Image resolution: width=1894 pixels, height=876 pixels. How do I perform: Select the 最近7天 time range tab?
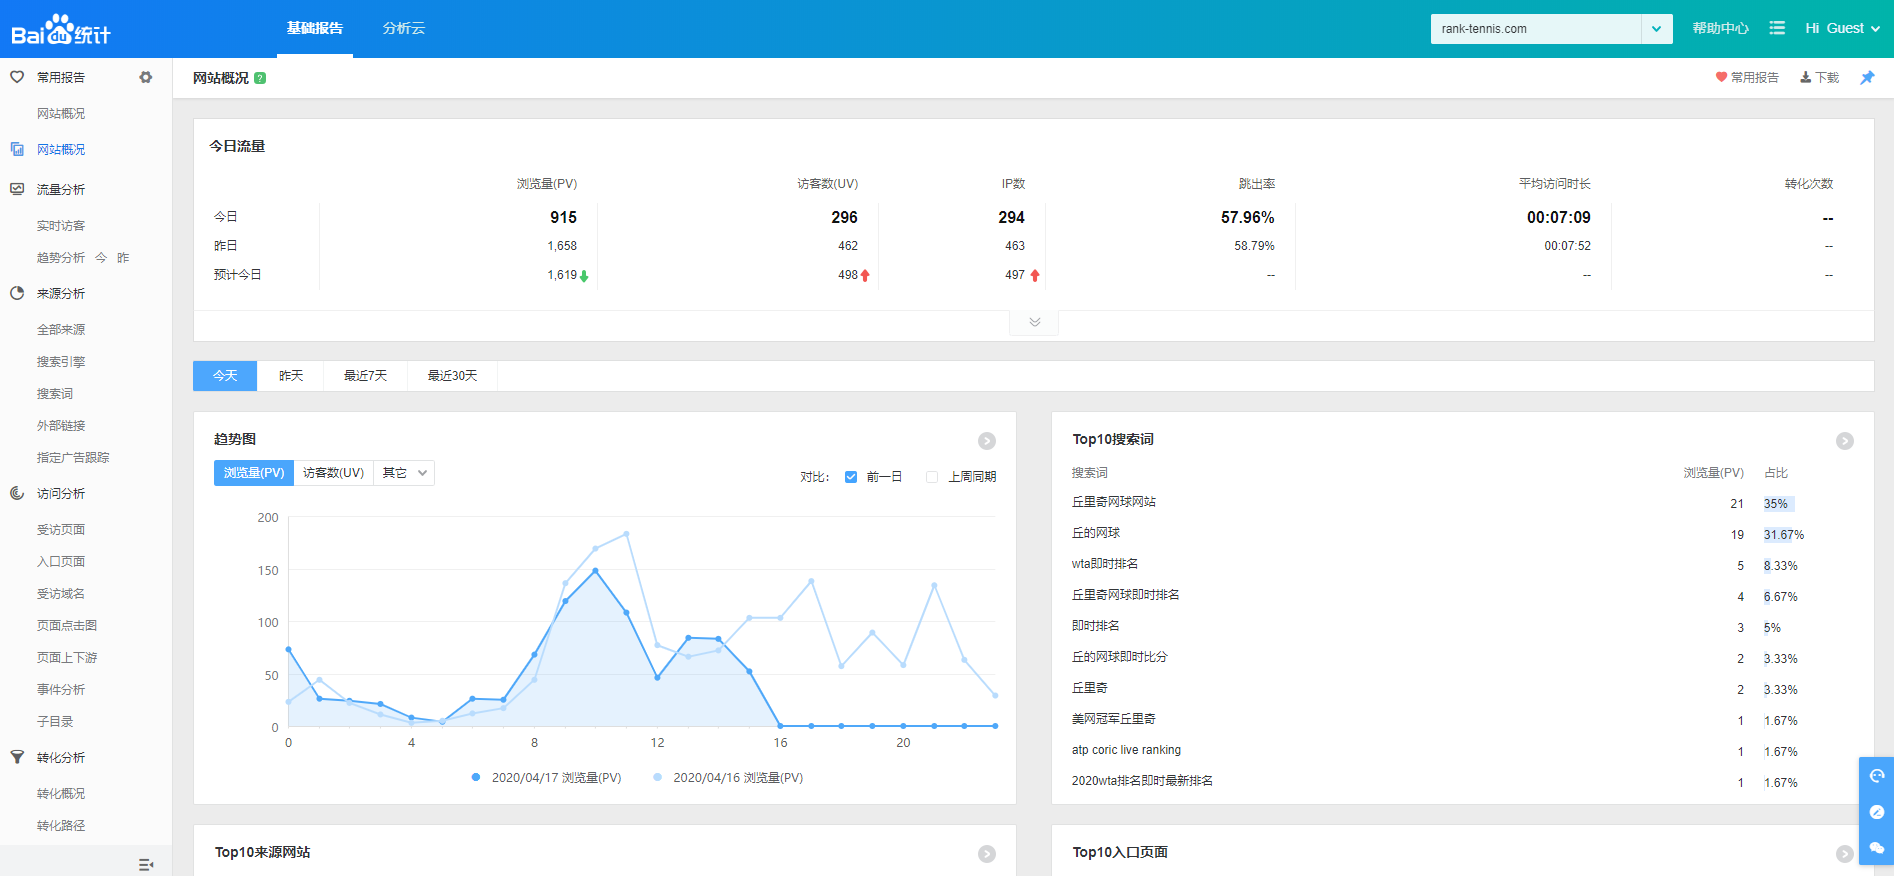click(365, 376)
